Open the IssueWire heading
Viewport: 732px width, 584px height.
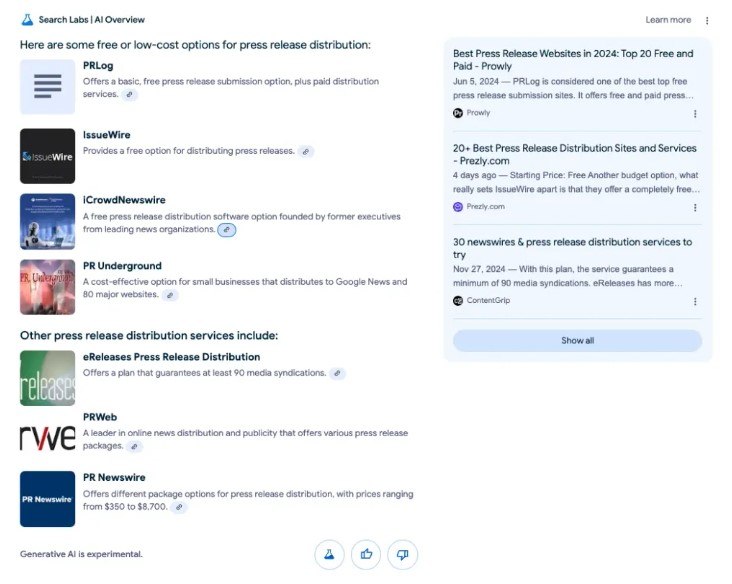pos(106,135)
